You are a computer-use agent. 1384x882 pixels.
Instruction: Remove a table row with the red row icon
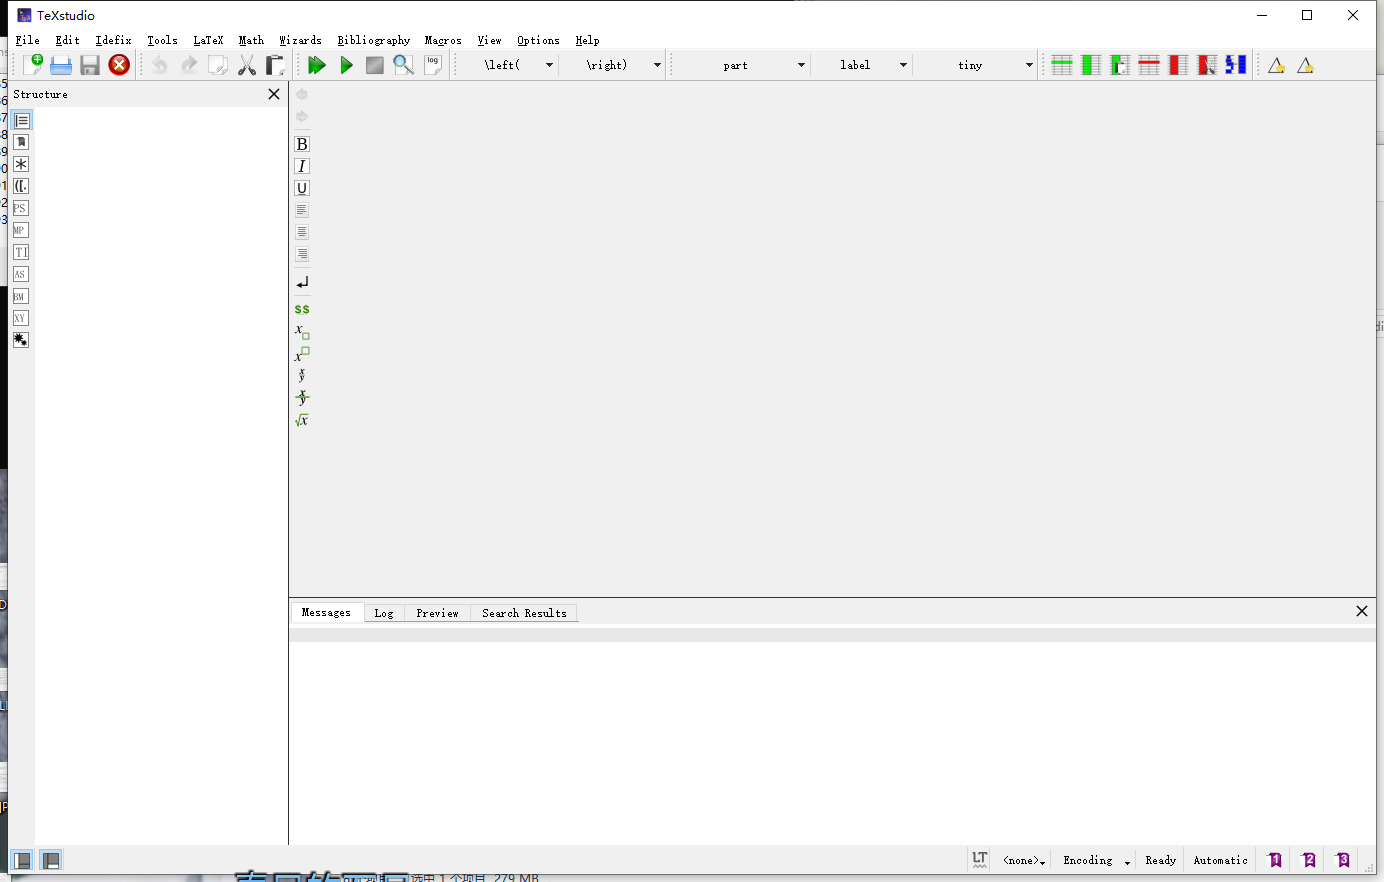coord(1149,65)
